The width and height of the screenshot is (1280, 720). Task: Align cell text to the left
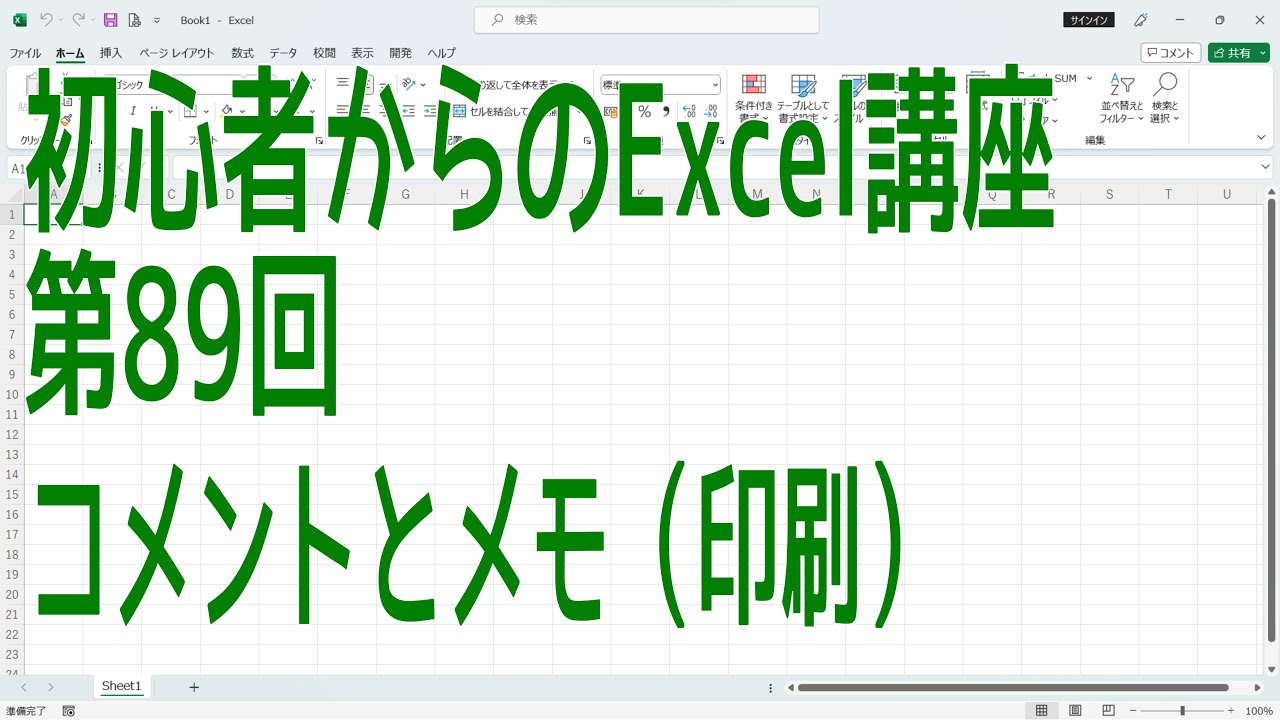(342, 111)
